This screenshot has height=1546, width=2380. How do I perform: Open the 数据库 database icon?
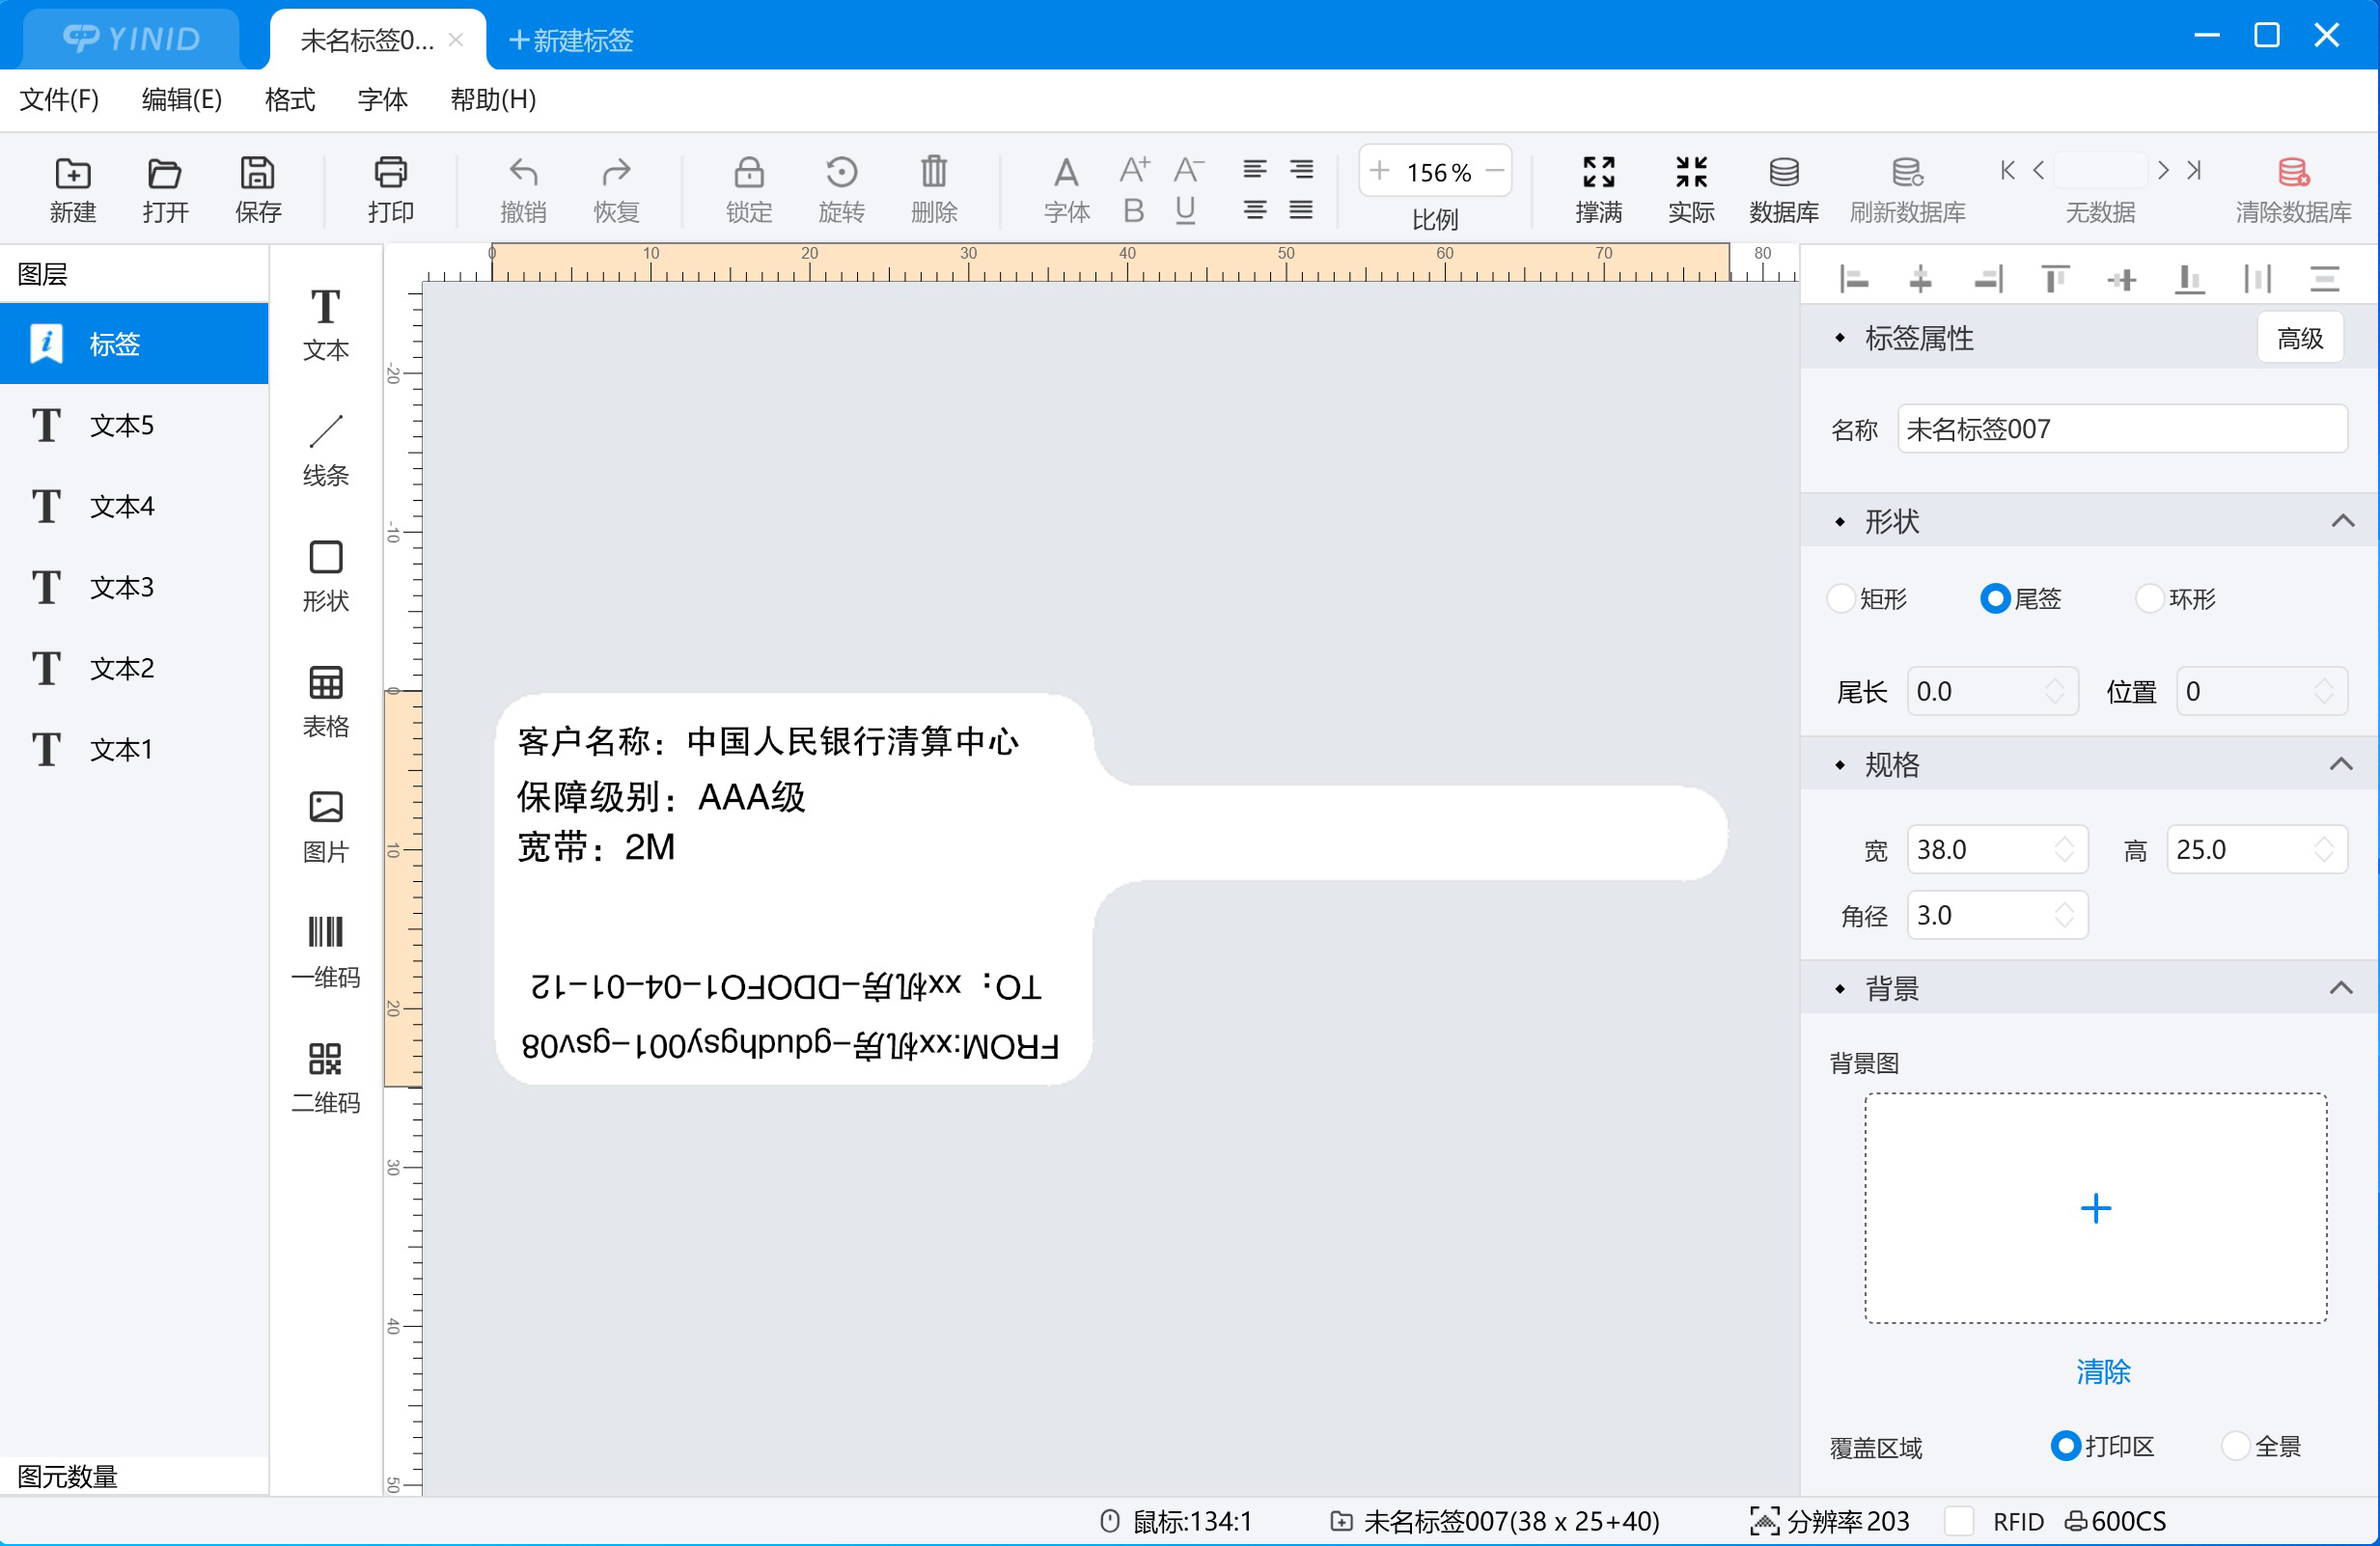(1784, 172)
